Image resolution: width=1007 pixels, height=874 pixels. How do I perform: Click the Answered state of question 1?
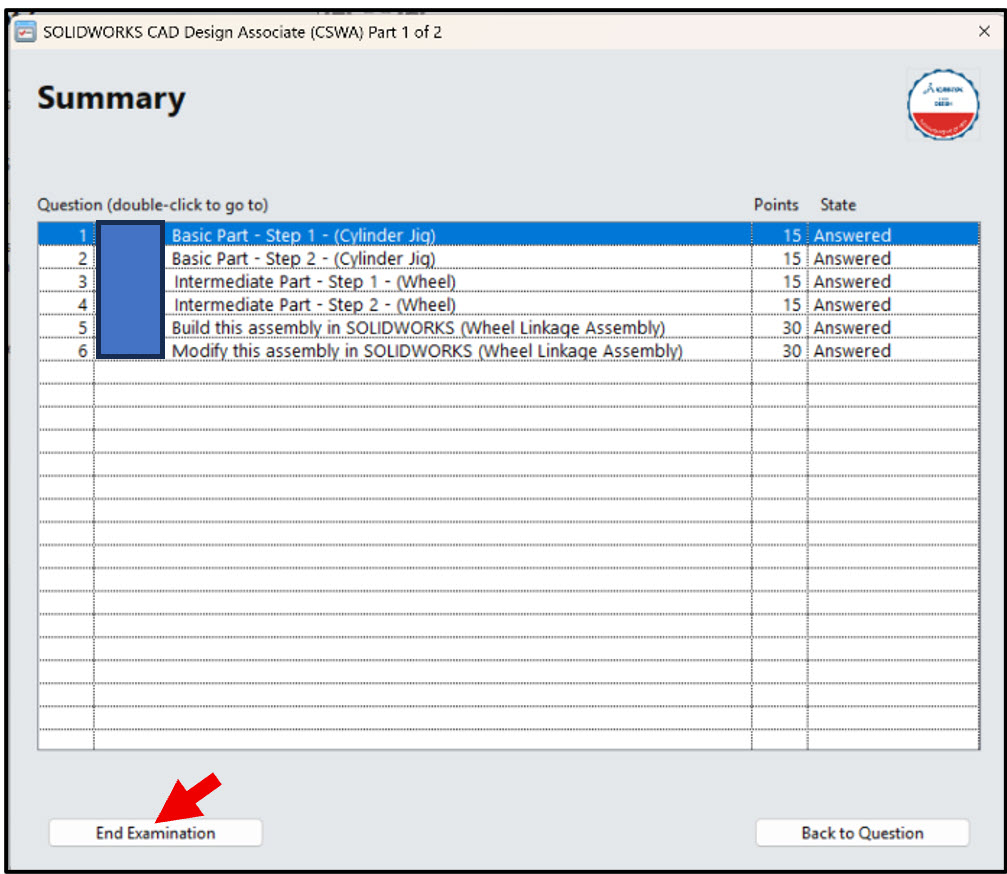click(x=852, y=235)
